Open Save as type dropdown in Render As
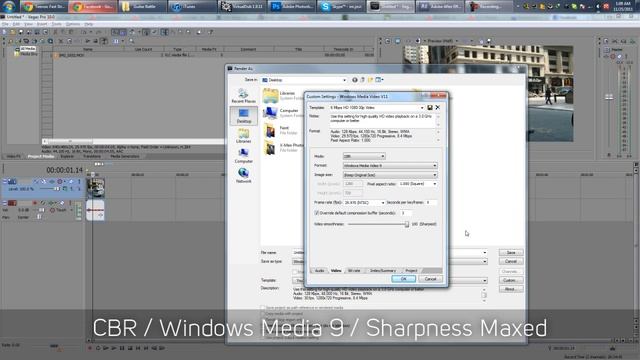Viewport: 640px width, 360px height. pyautogui.click(x=390, y=262)
